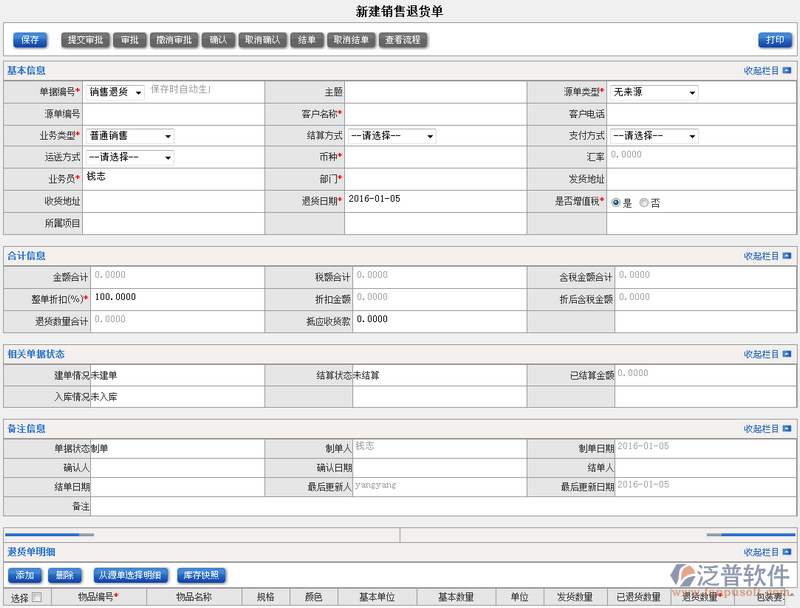Click the 颜色 column header

313,597
